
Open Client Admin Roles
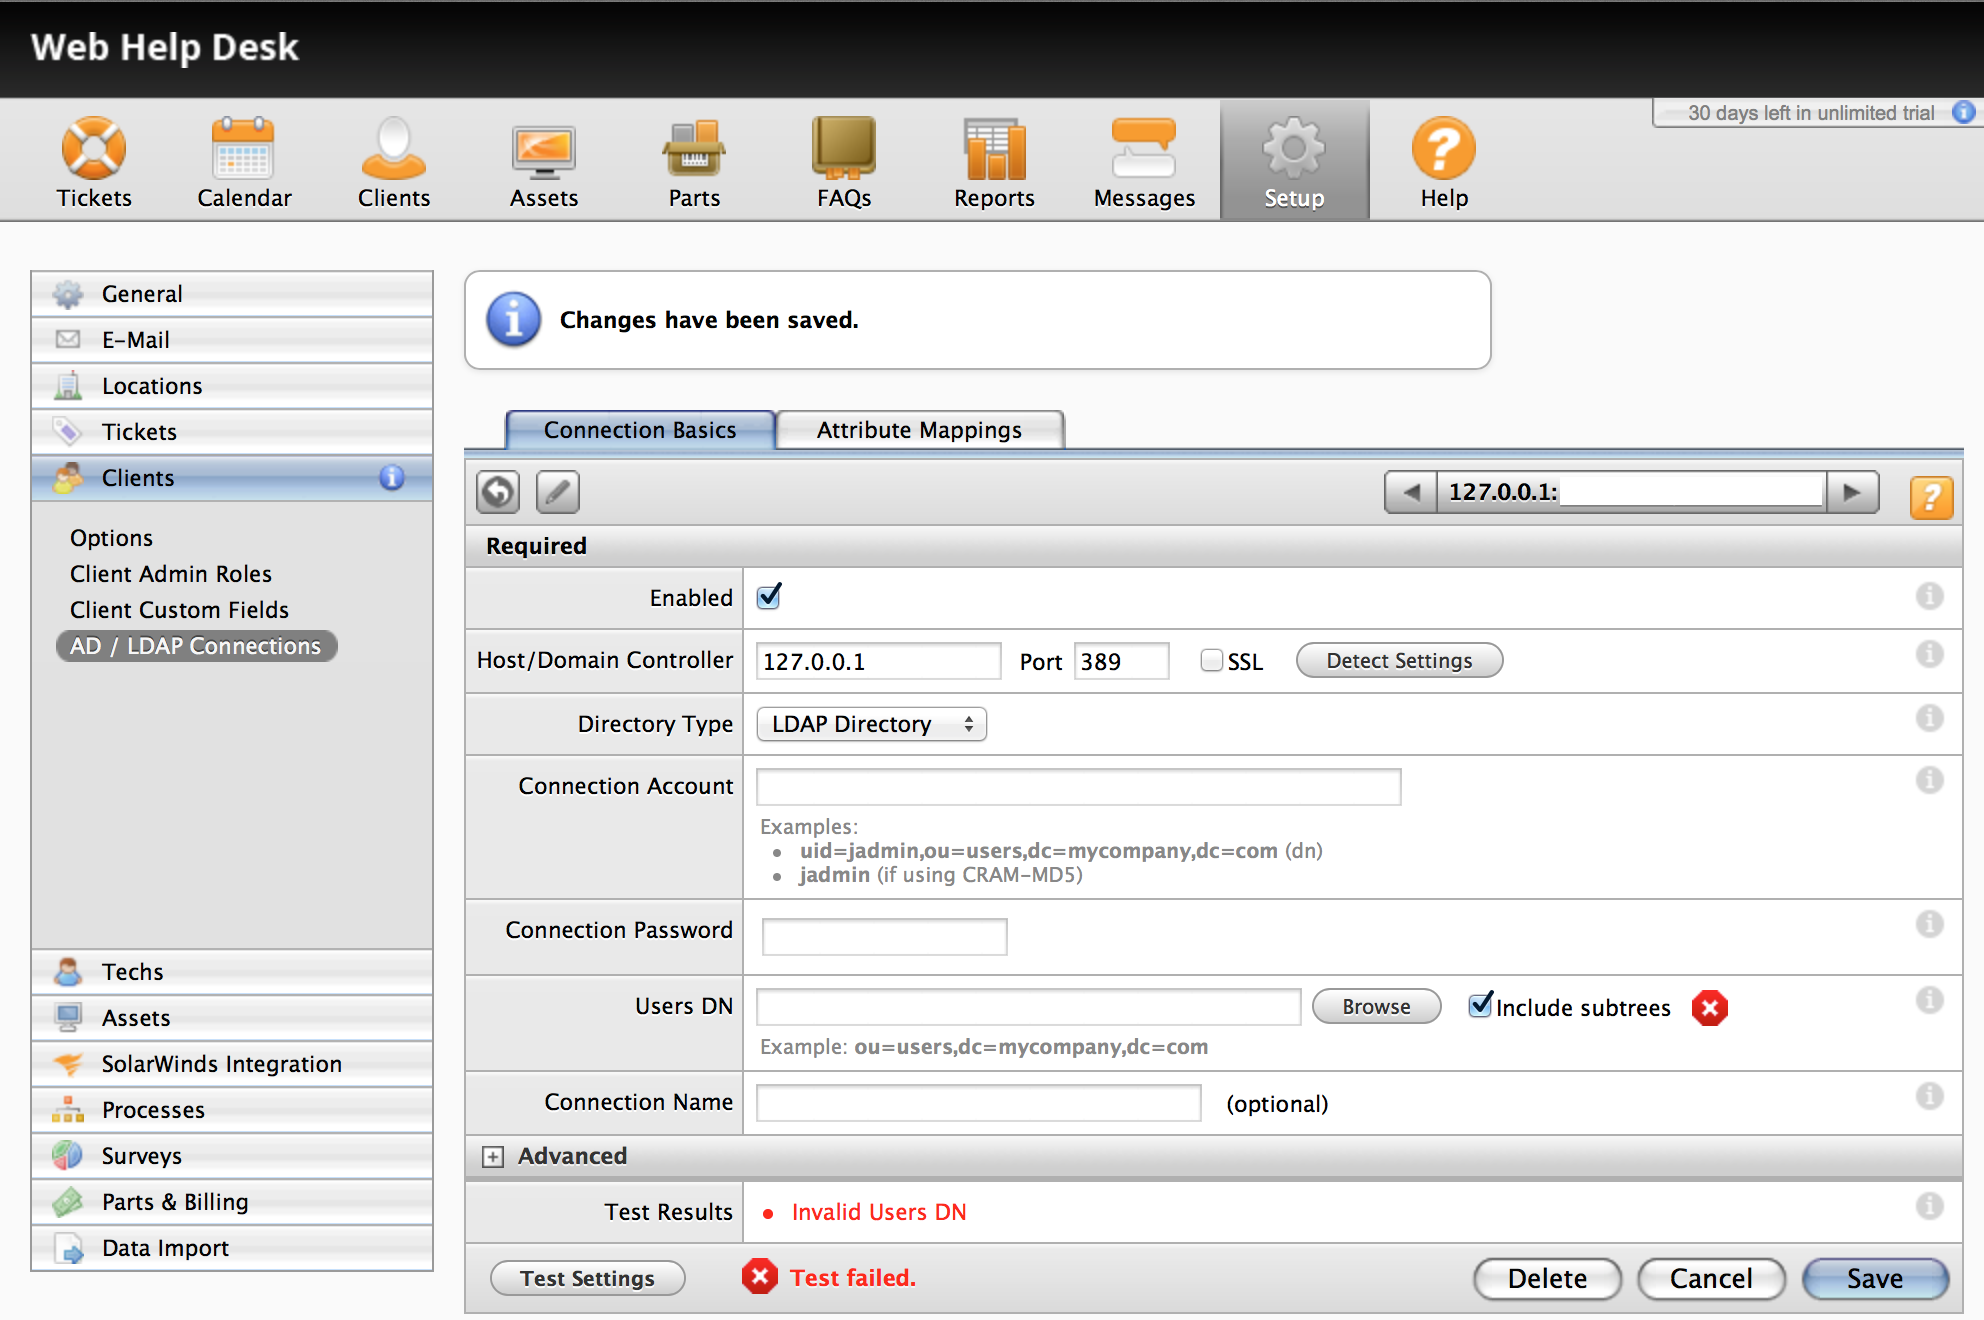click(x=171, y=574)
